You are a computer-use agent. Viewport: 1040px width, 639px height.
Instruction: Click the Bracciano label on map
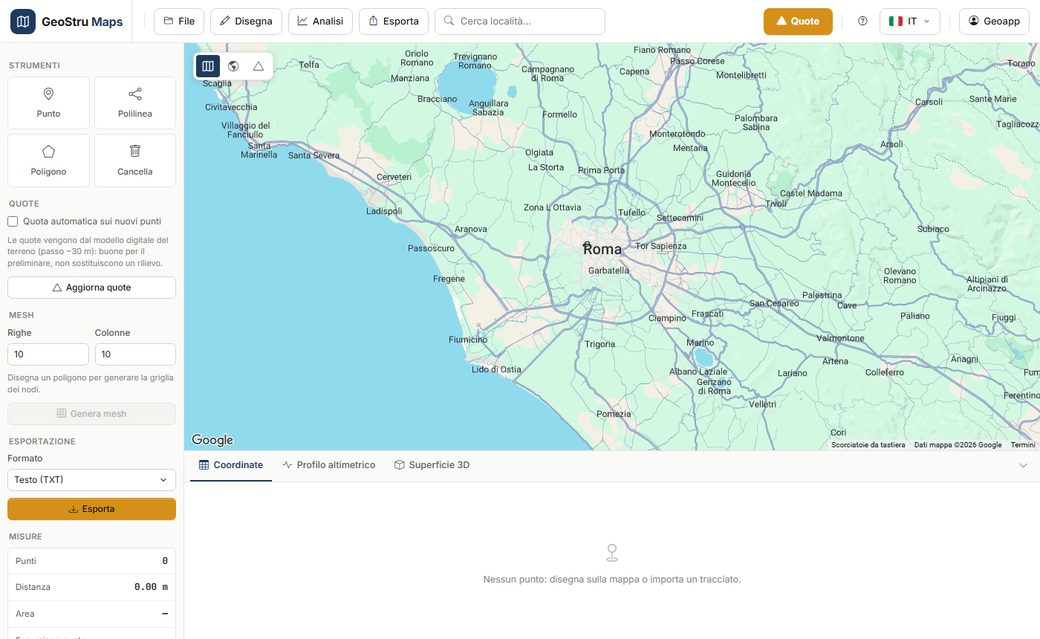coord(437,99)
